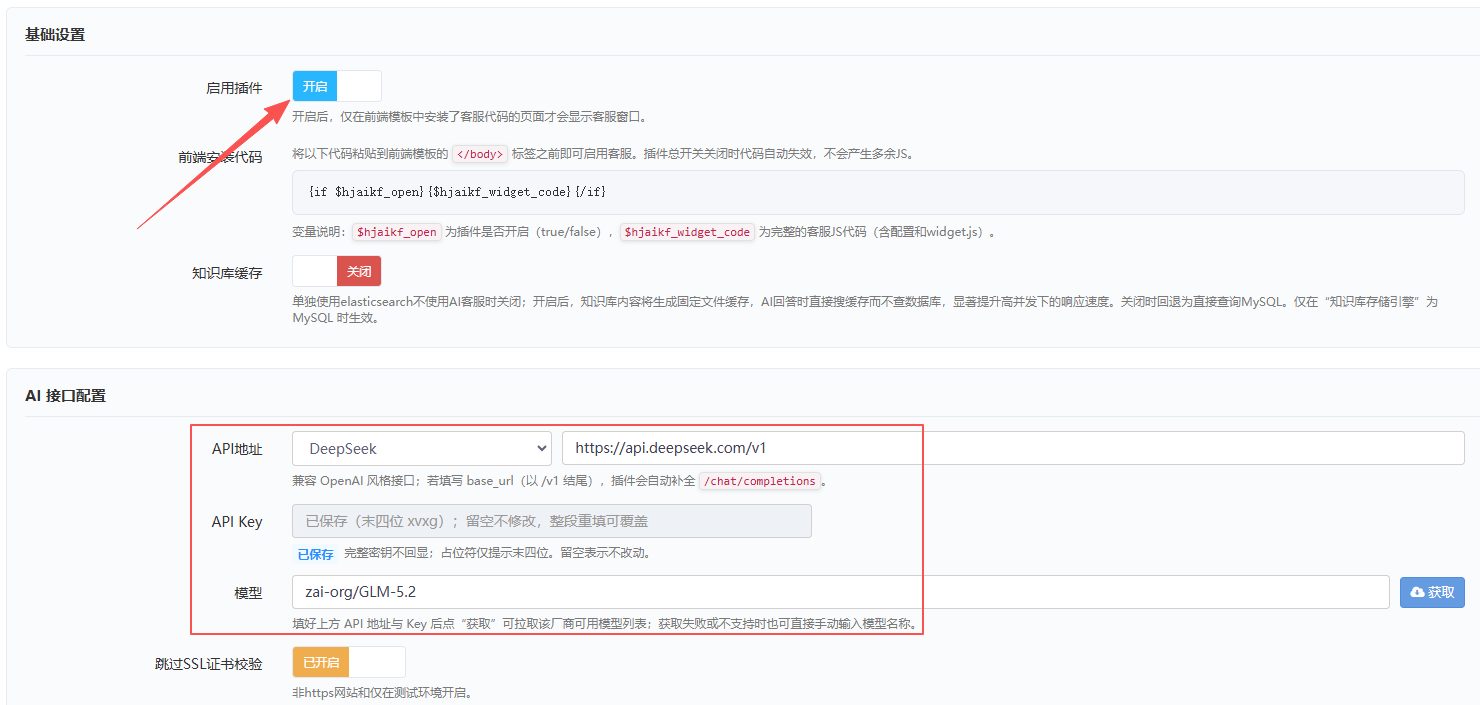The width and height of the screenshot is (1480, 705).
Task: Click the /chat/completions code tag
Action: coord(759,481)
